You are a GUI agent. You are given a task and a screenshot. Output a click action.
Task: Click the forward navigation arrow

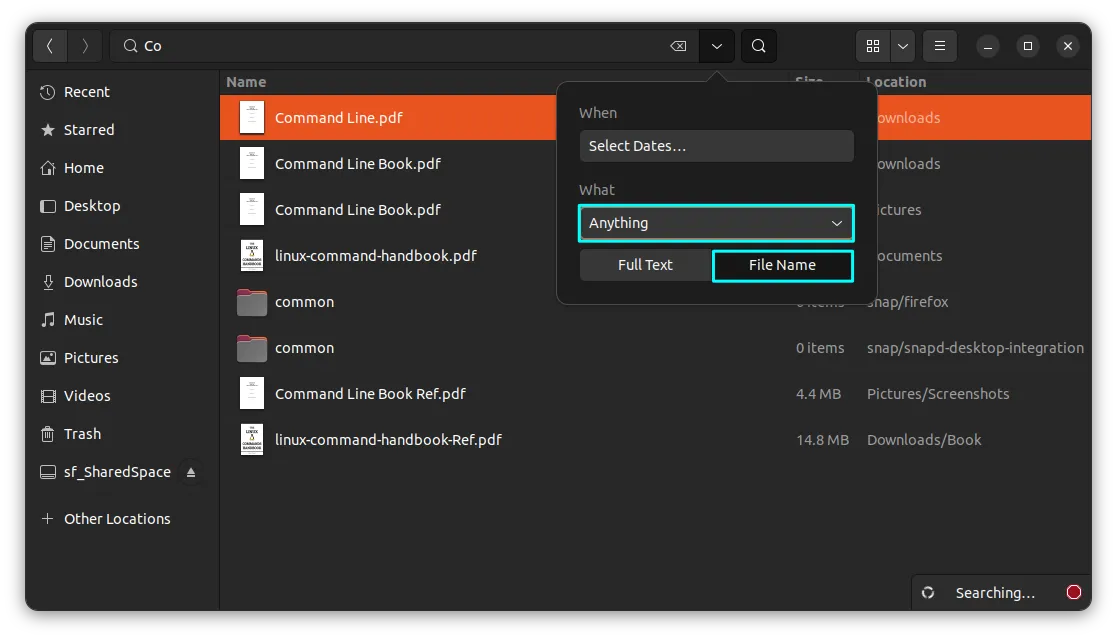(x=85, y=46)
